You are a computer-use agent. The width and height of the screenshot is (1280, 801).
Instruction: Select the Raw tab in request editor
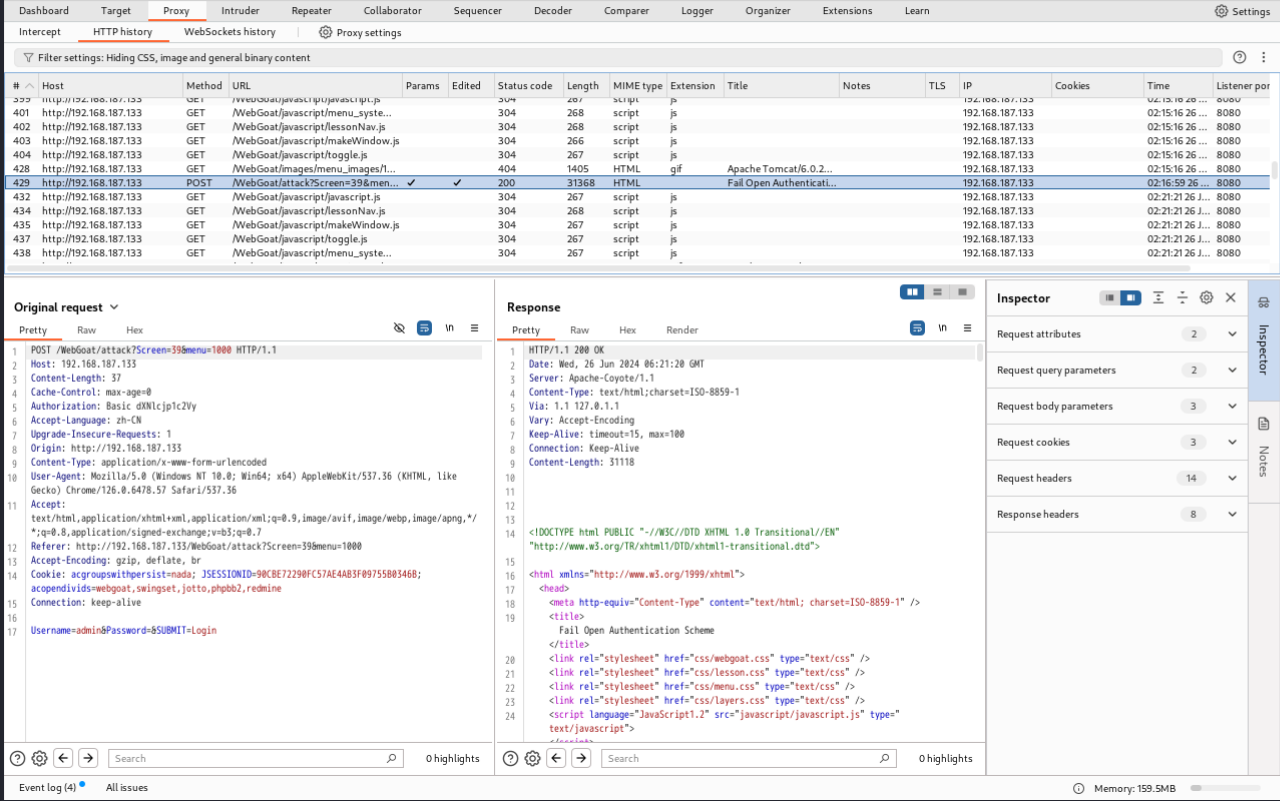87,330
